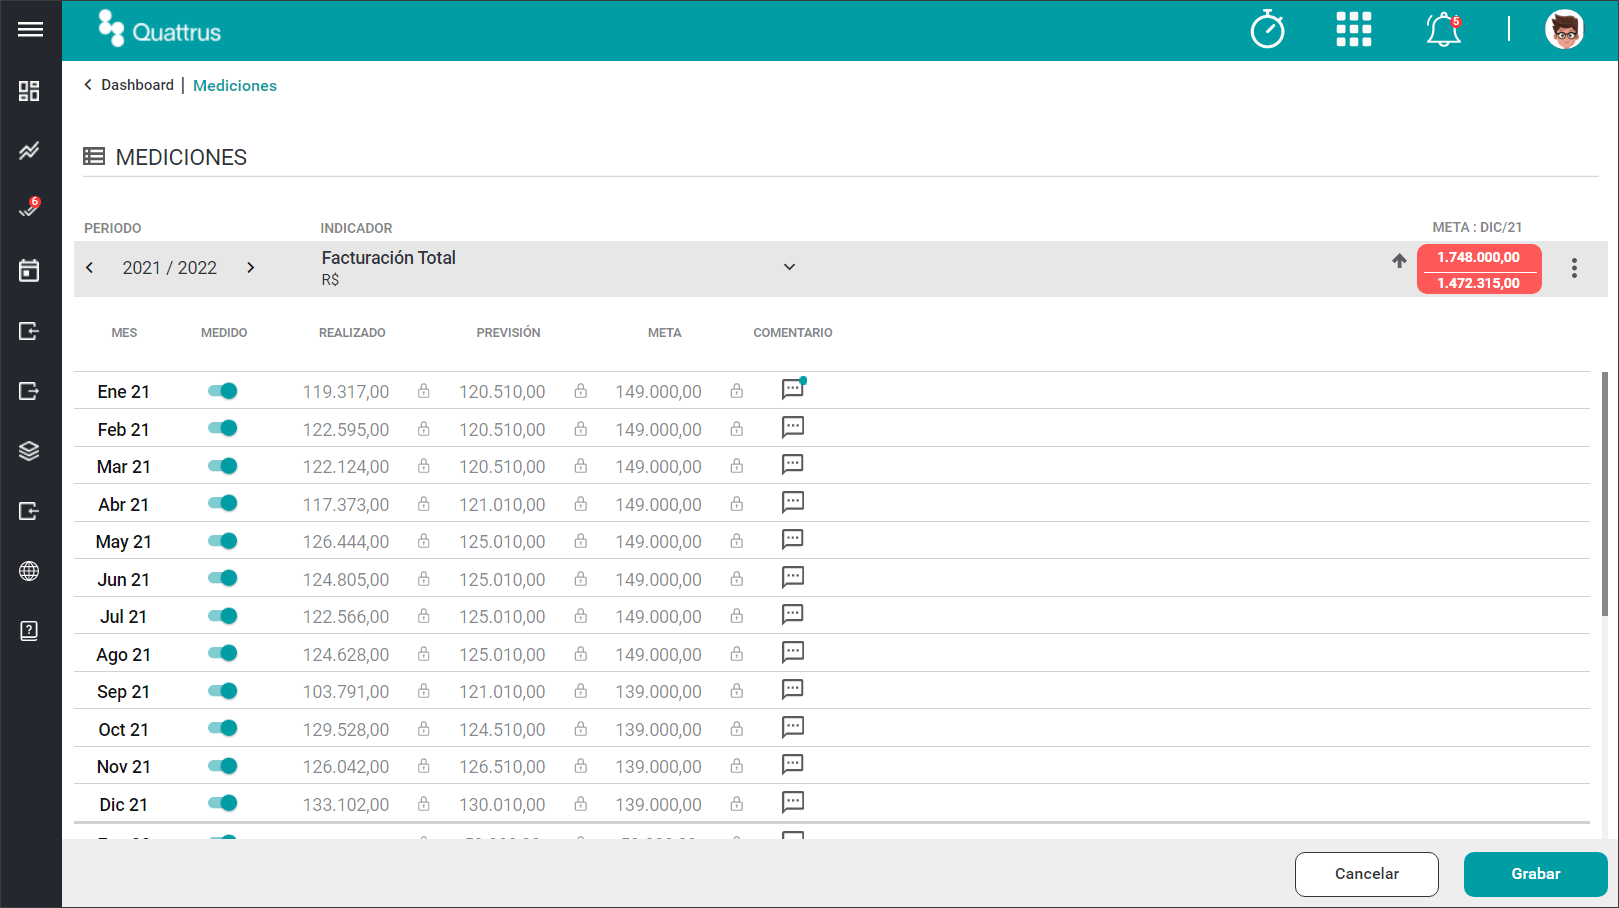The height and width of the screenshot is (908, 1619).
Task: Open the dashboard icon in sidebar
Action: [x=29, y=91]
